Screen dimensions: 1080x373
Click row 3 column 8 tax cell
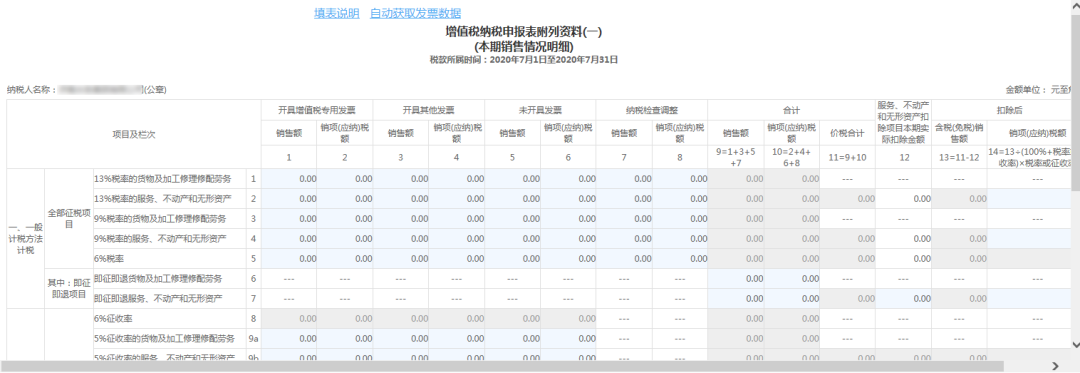click(x=680, y=219)
